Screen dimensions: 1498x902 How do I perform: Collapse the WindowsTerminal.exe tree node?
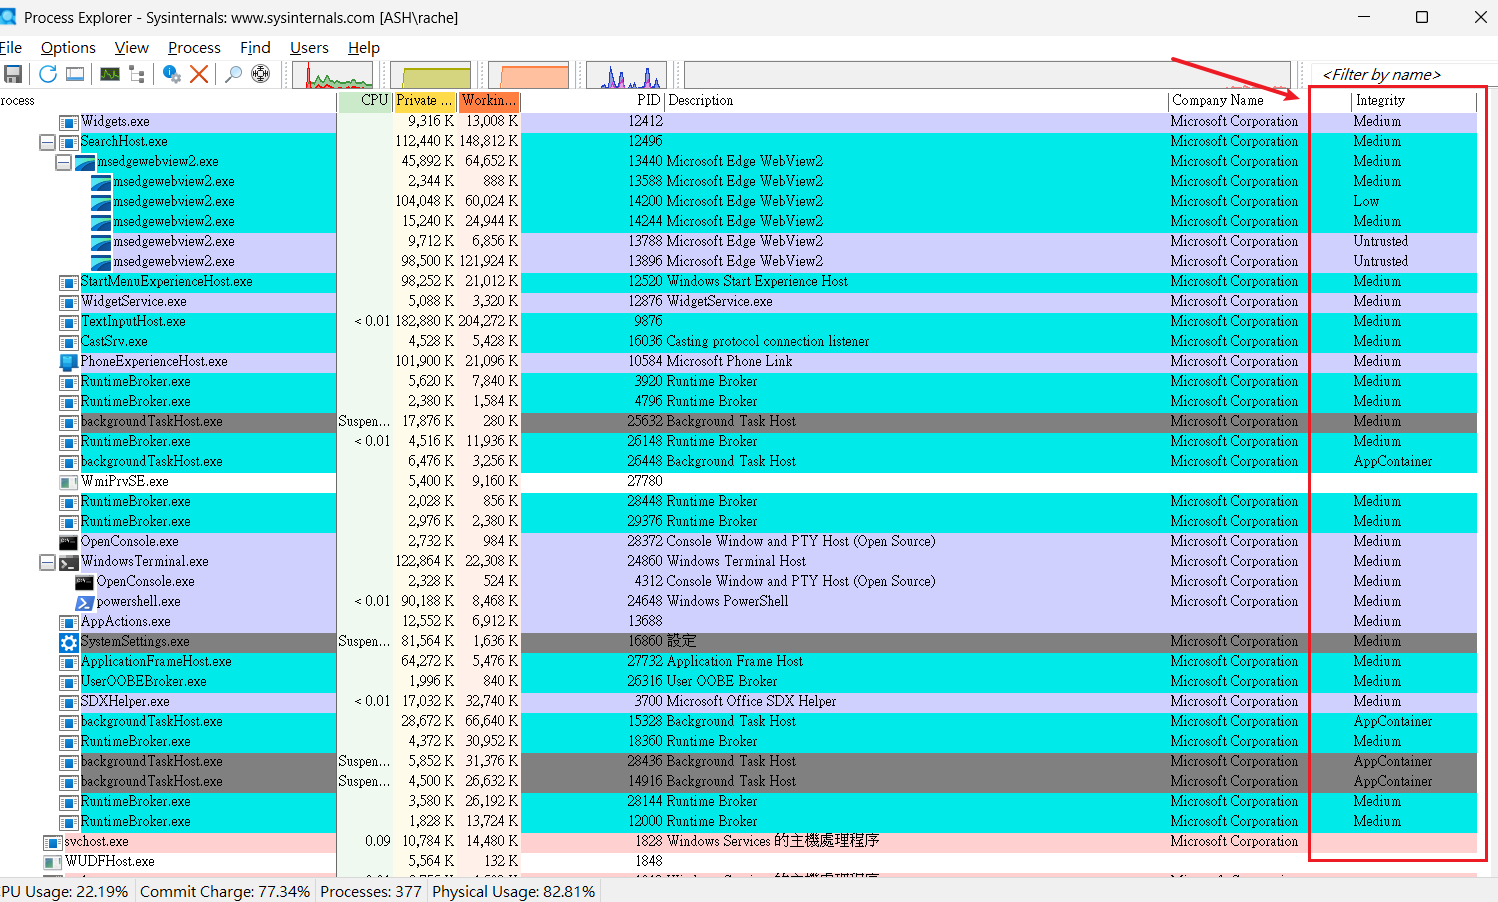click(x=47, y=562)
